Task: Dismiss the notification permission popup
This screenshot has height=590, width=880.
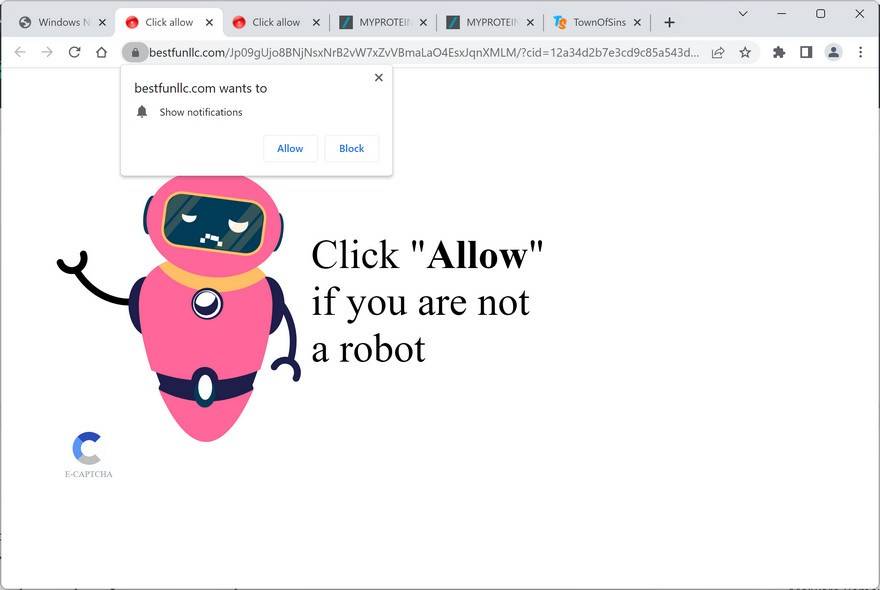Action: [379, 77]
